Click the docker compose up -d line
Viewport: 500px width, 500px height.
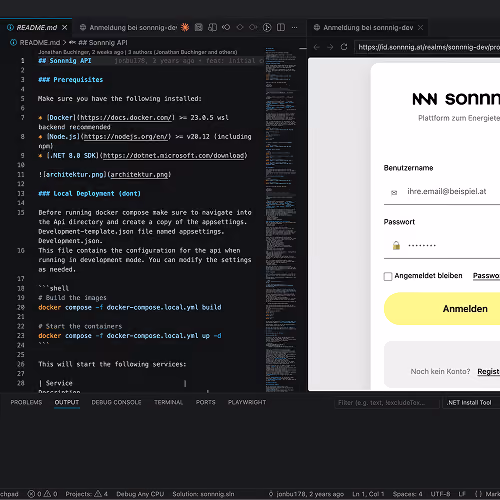tap(130, 336)
